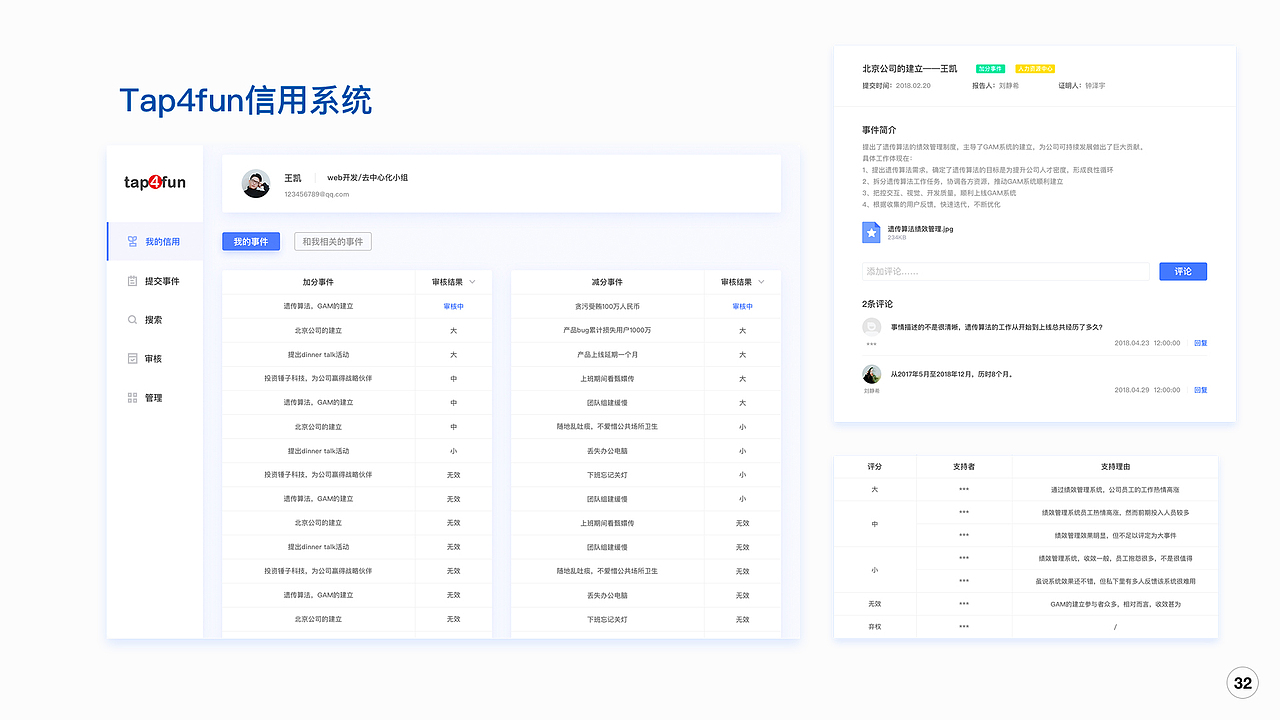
Task: Click submit date 2018.02.20
Action: [x=913, y=86]
